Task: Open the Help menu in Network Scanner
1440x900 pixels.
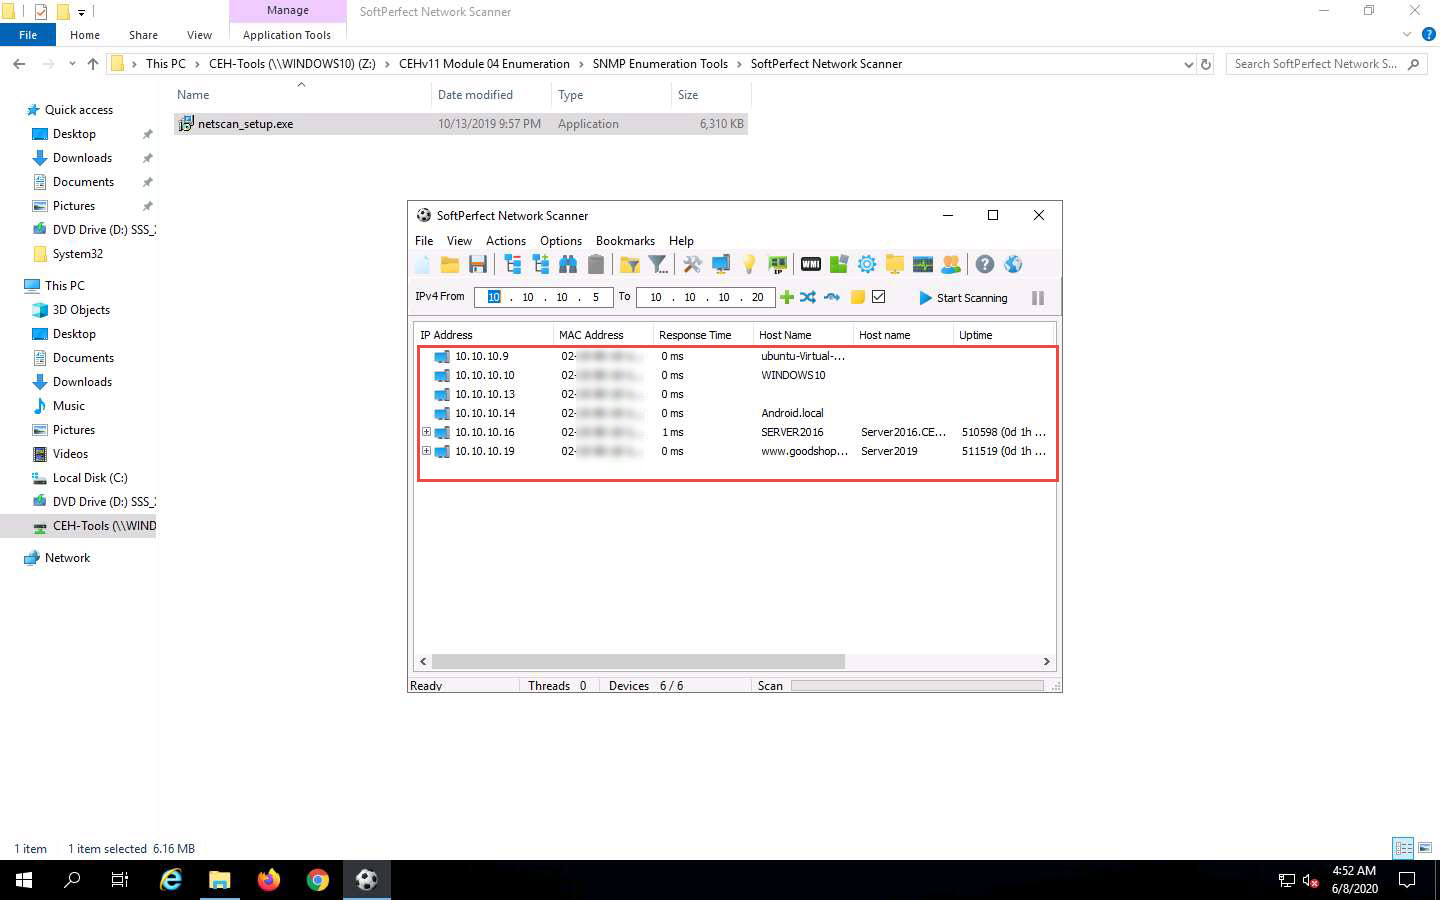Action: pos(681,241)
